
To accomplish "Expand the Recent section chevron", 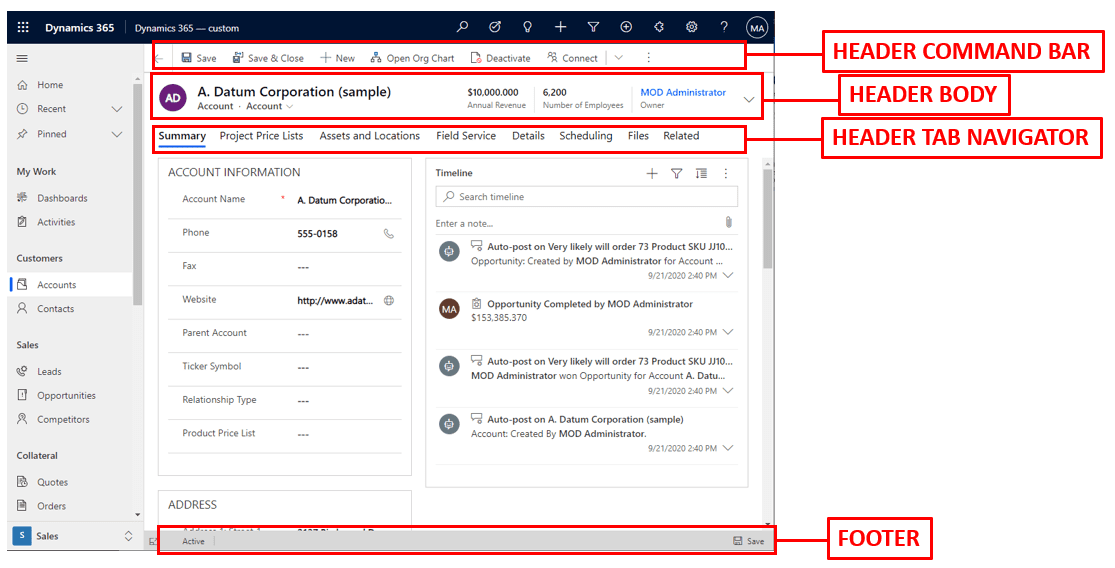I will pos(117,109).
